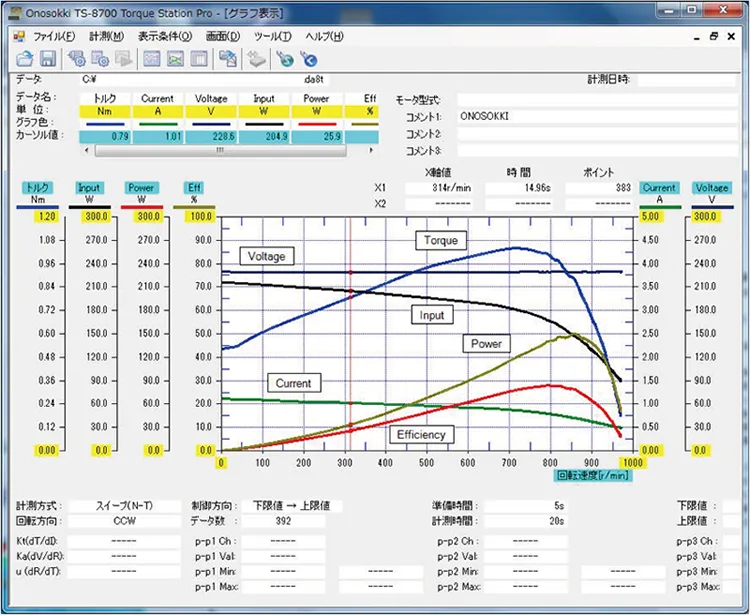This screenshot has width=750, height=616.
Task: Click the Current axis label on right side
Action: [x=660, y=187]
